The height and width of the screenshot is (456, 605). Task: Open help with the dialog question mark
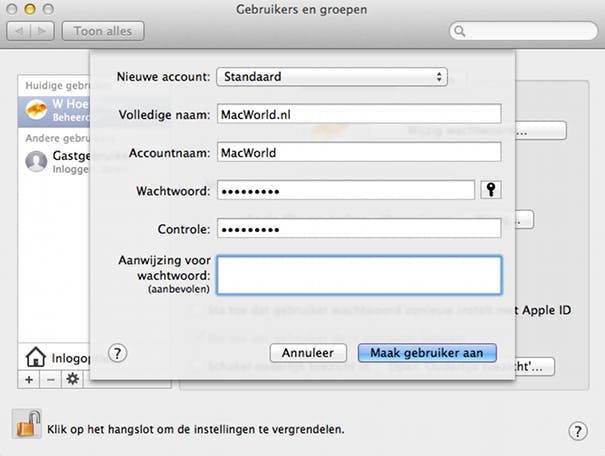[x=118, y=352]
